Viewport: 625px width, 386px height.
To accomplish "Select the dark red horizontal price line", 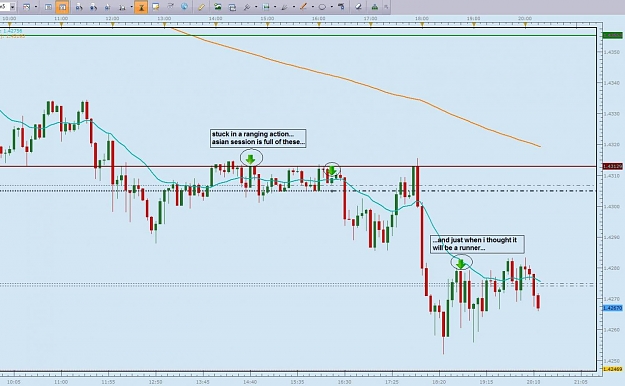I will [299, 166].
